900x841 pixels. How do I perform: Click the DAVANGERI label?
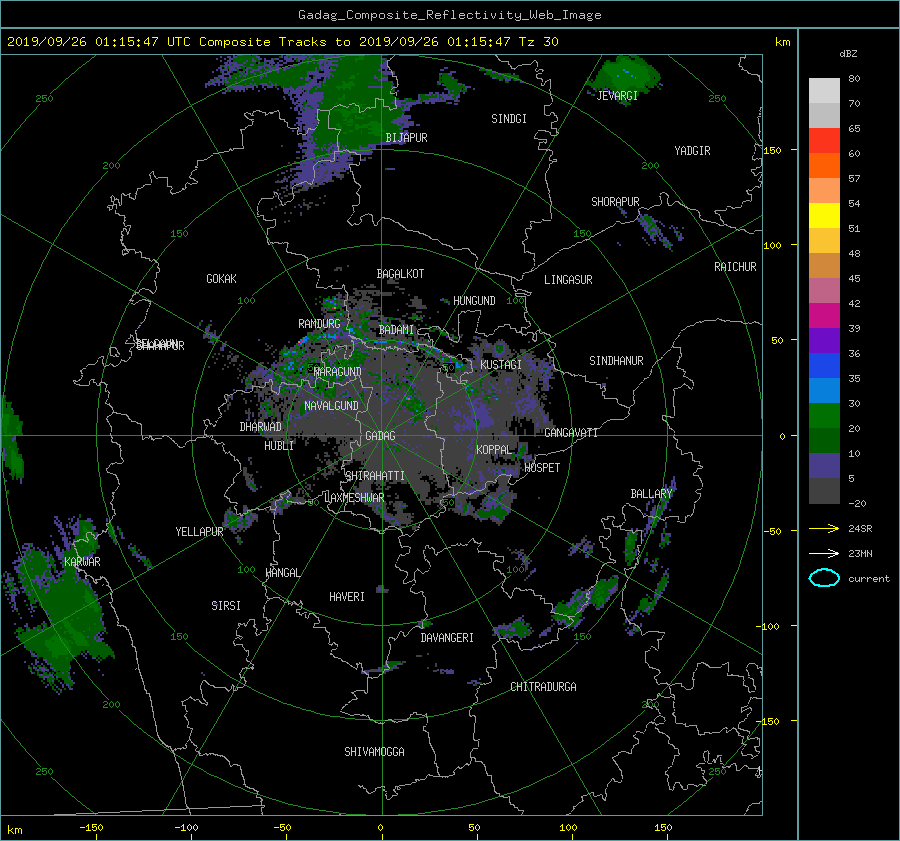pos(447,638)
